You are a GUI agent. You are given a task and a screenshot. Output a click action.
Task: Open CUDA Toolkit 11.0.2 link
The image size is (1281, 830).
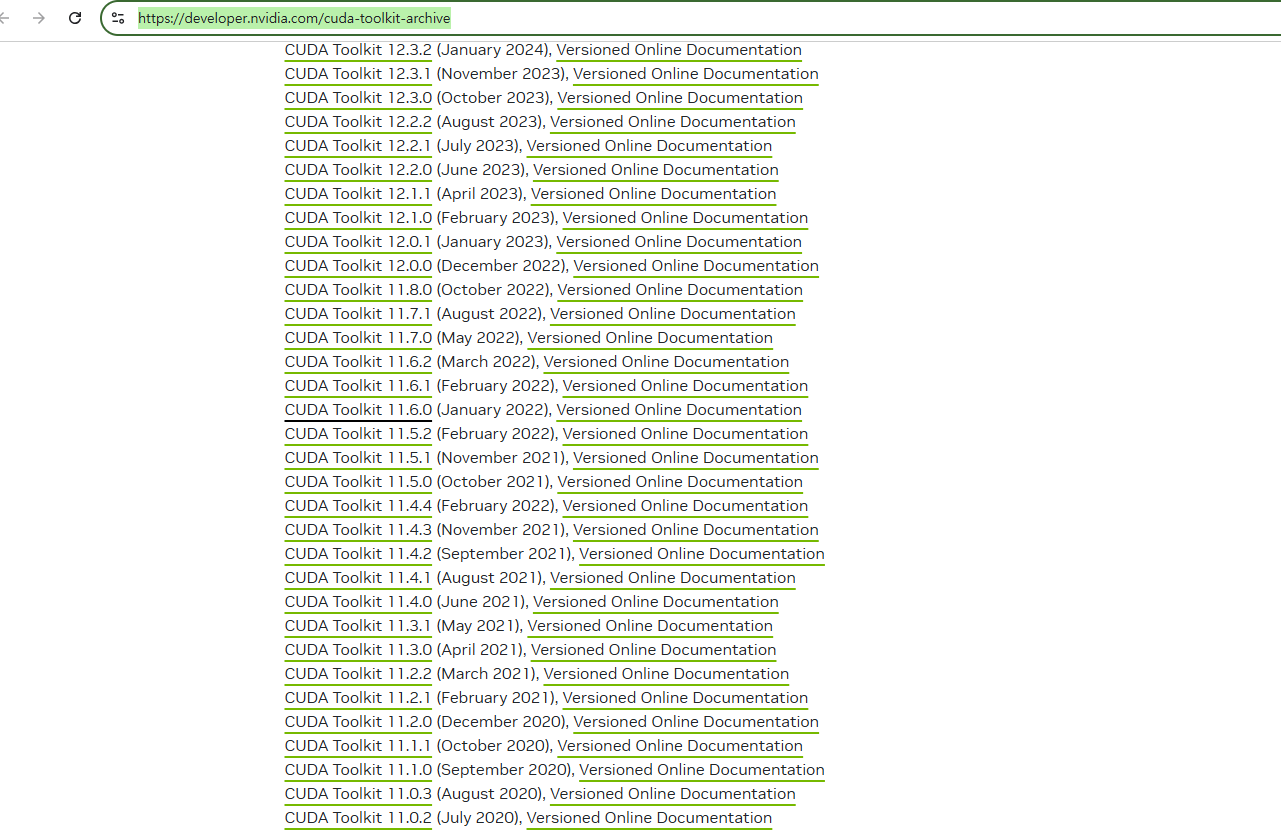tap(358, 818)
